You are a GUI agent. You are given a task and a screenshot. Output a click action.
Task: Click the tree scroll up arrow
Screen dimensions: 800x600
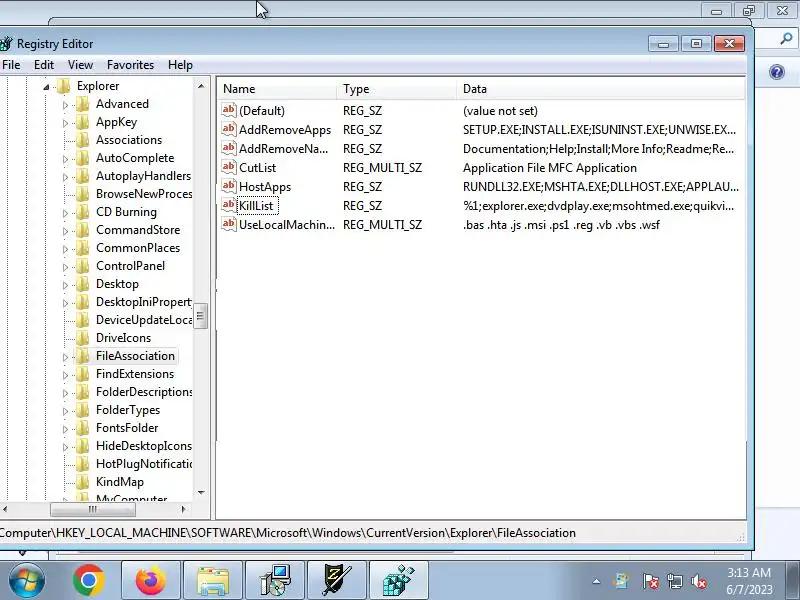tap(201, 86)
